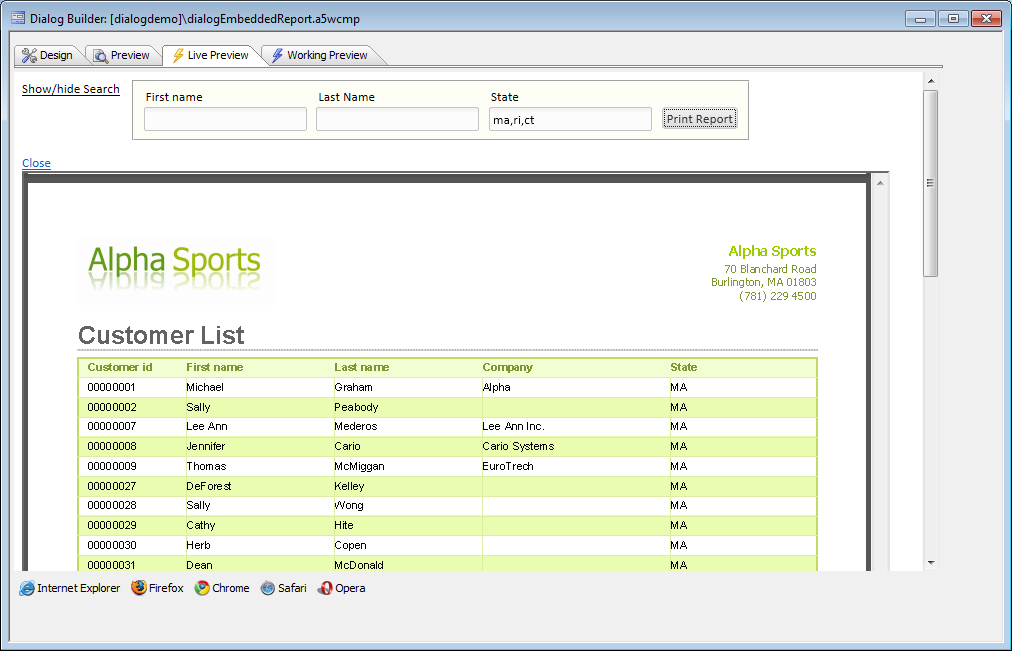1012x651 pixels.
Task: Click the first name Michael
Action: [x=205, y=387]
